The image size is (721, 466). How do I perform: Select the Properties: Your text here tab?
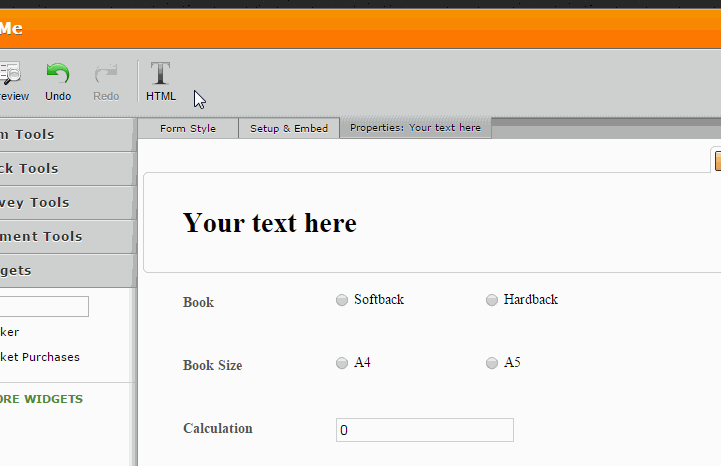pyautogui.click(x=415, y=128)
